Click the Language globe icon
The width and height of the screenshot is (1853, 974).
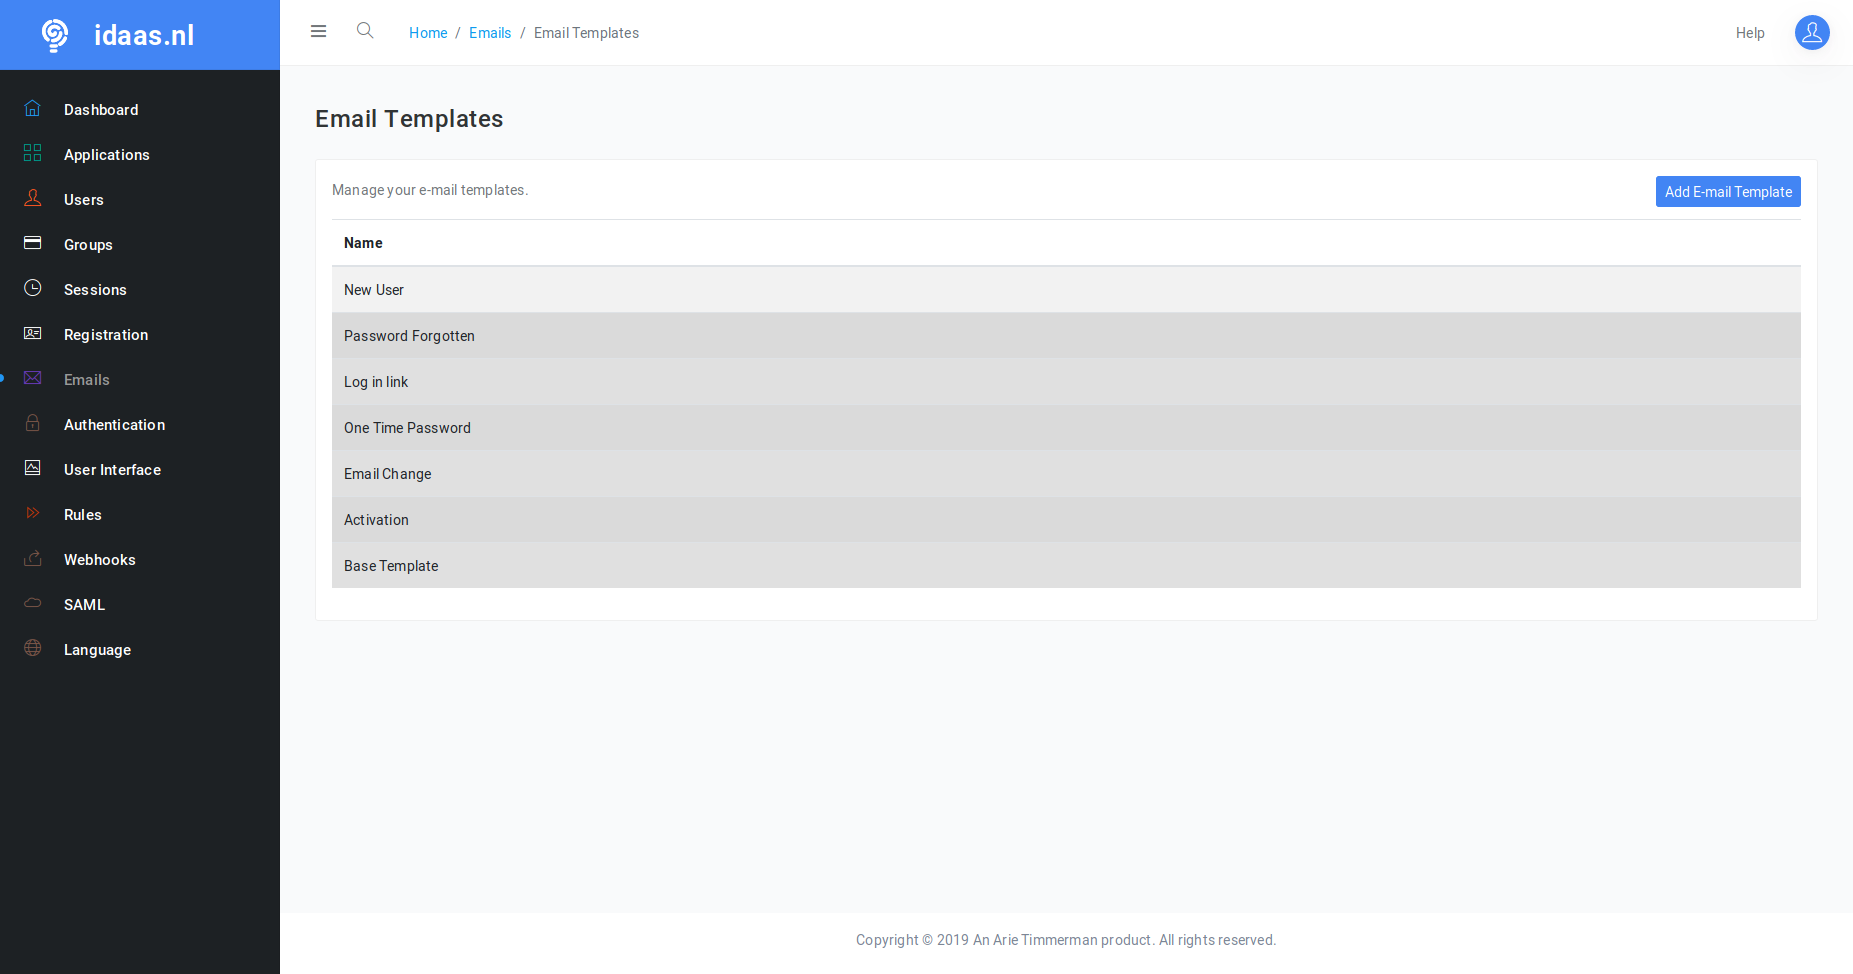tap(33, 648)
